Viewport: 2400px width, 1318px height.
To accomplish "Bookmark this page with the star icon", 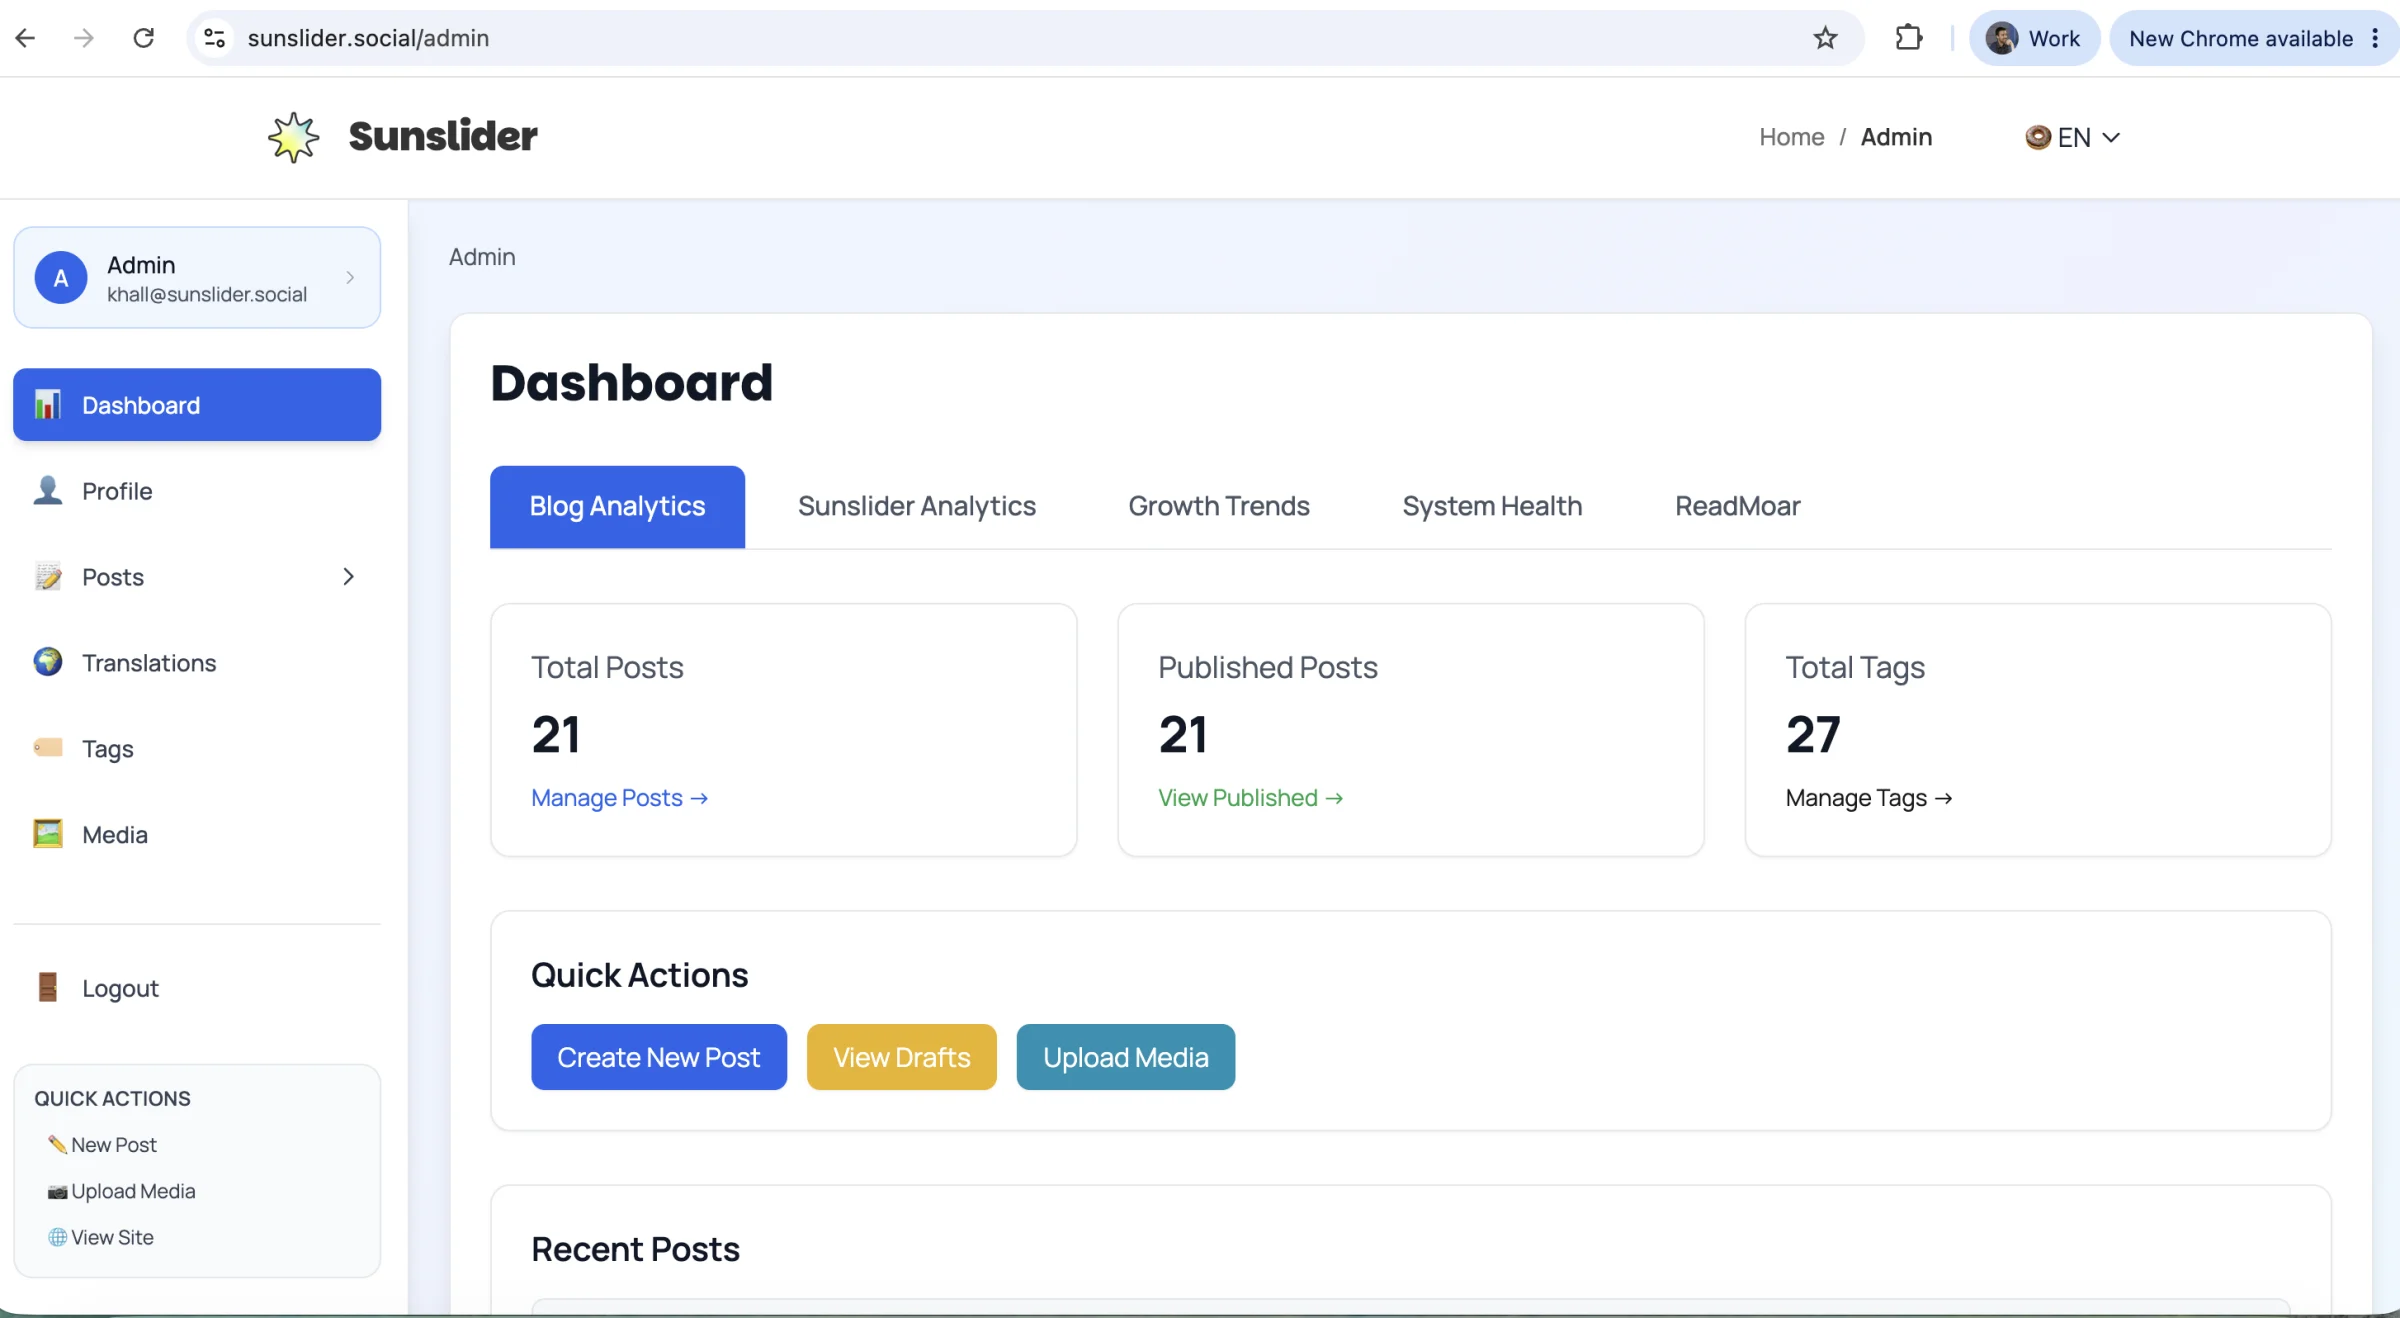I will [x=1825, y=38].
